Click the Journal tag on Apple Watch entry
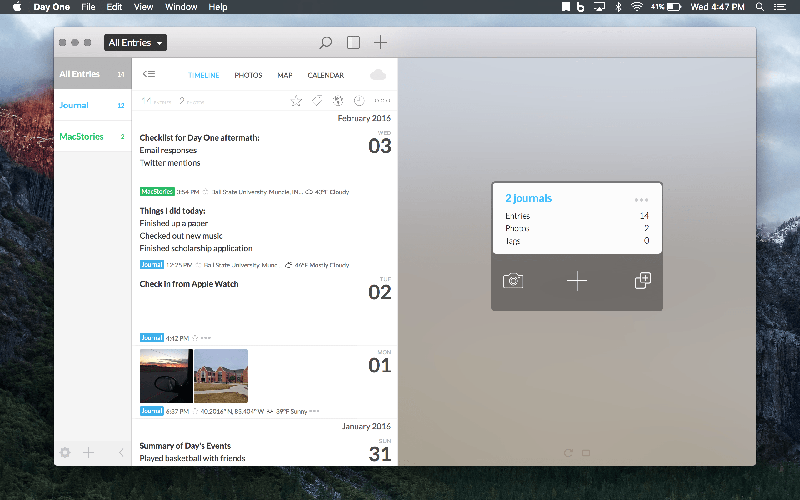800x500 pixels. pyautogui.click(x=152, y=338)
